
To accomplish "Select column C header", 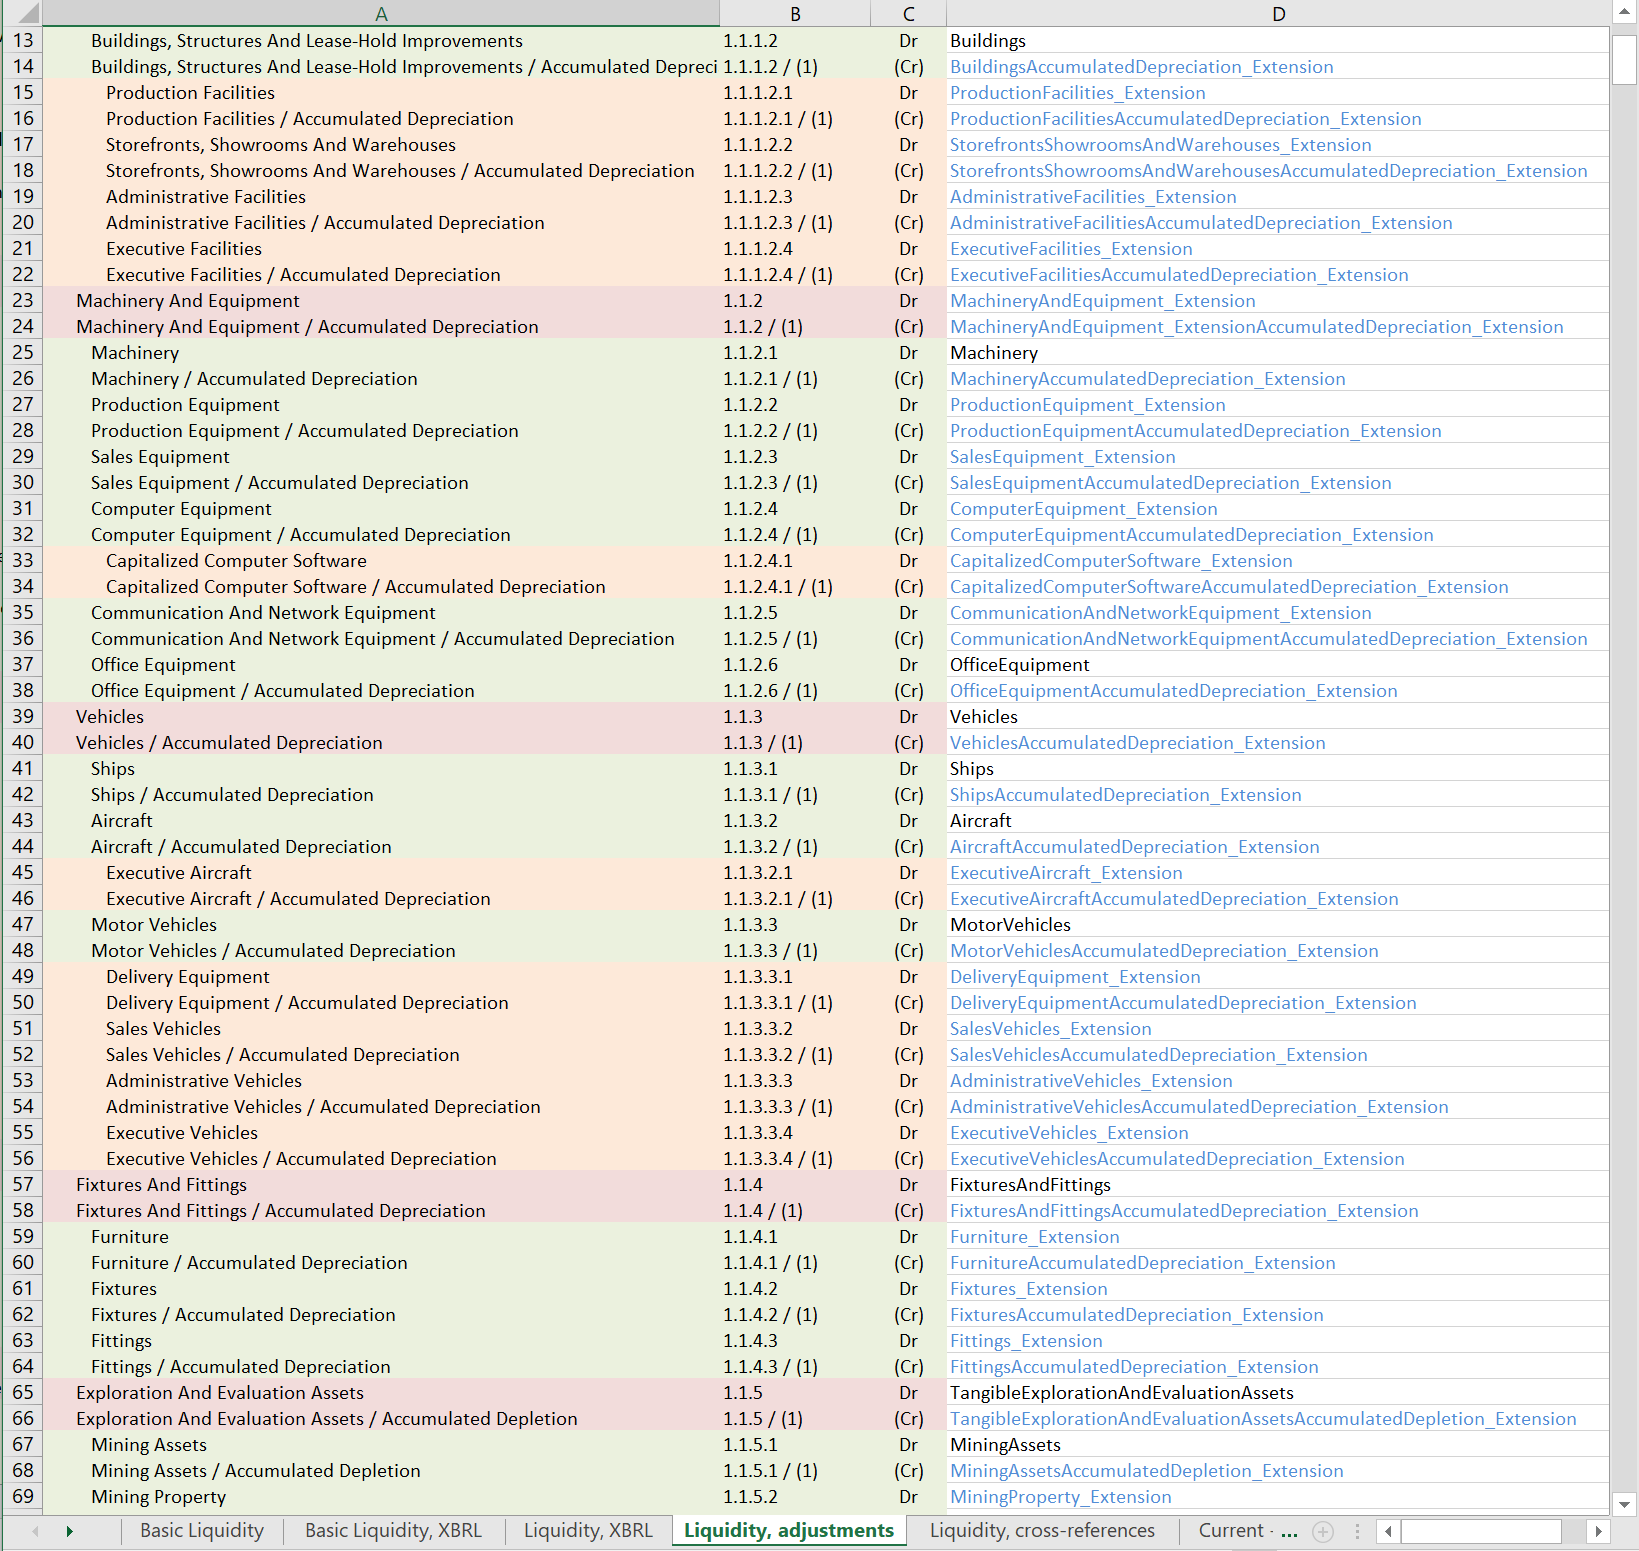I will click(908, 14).
